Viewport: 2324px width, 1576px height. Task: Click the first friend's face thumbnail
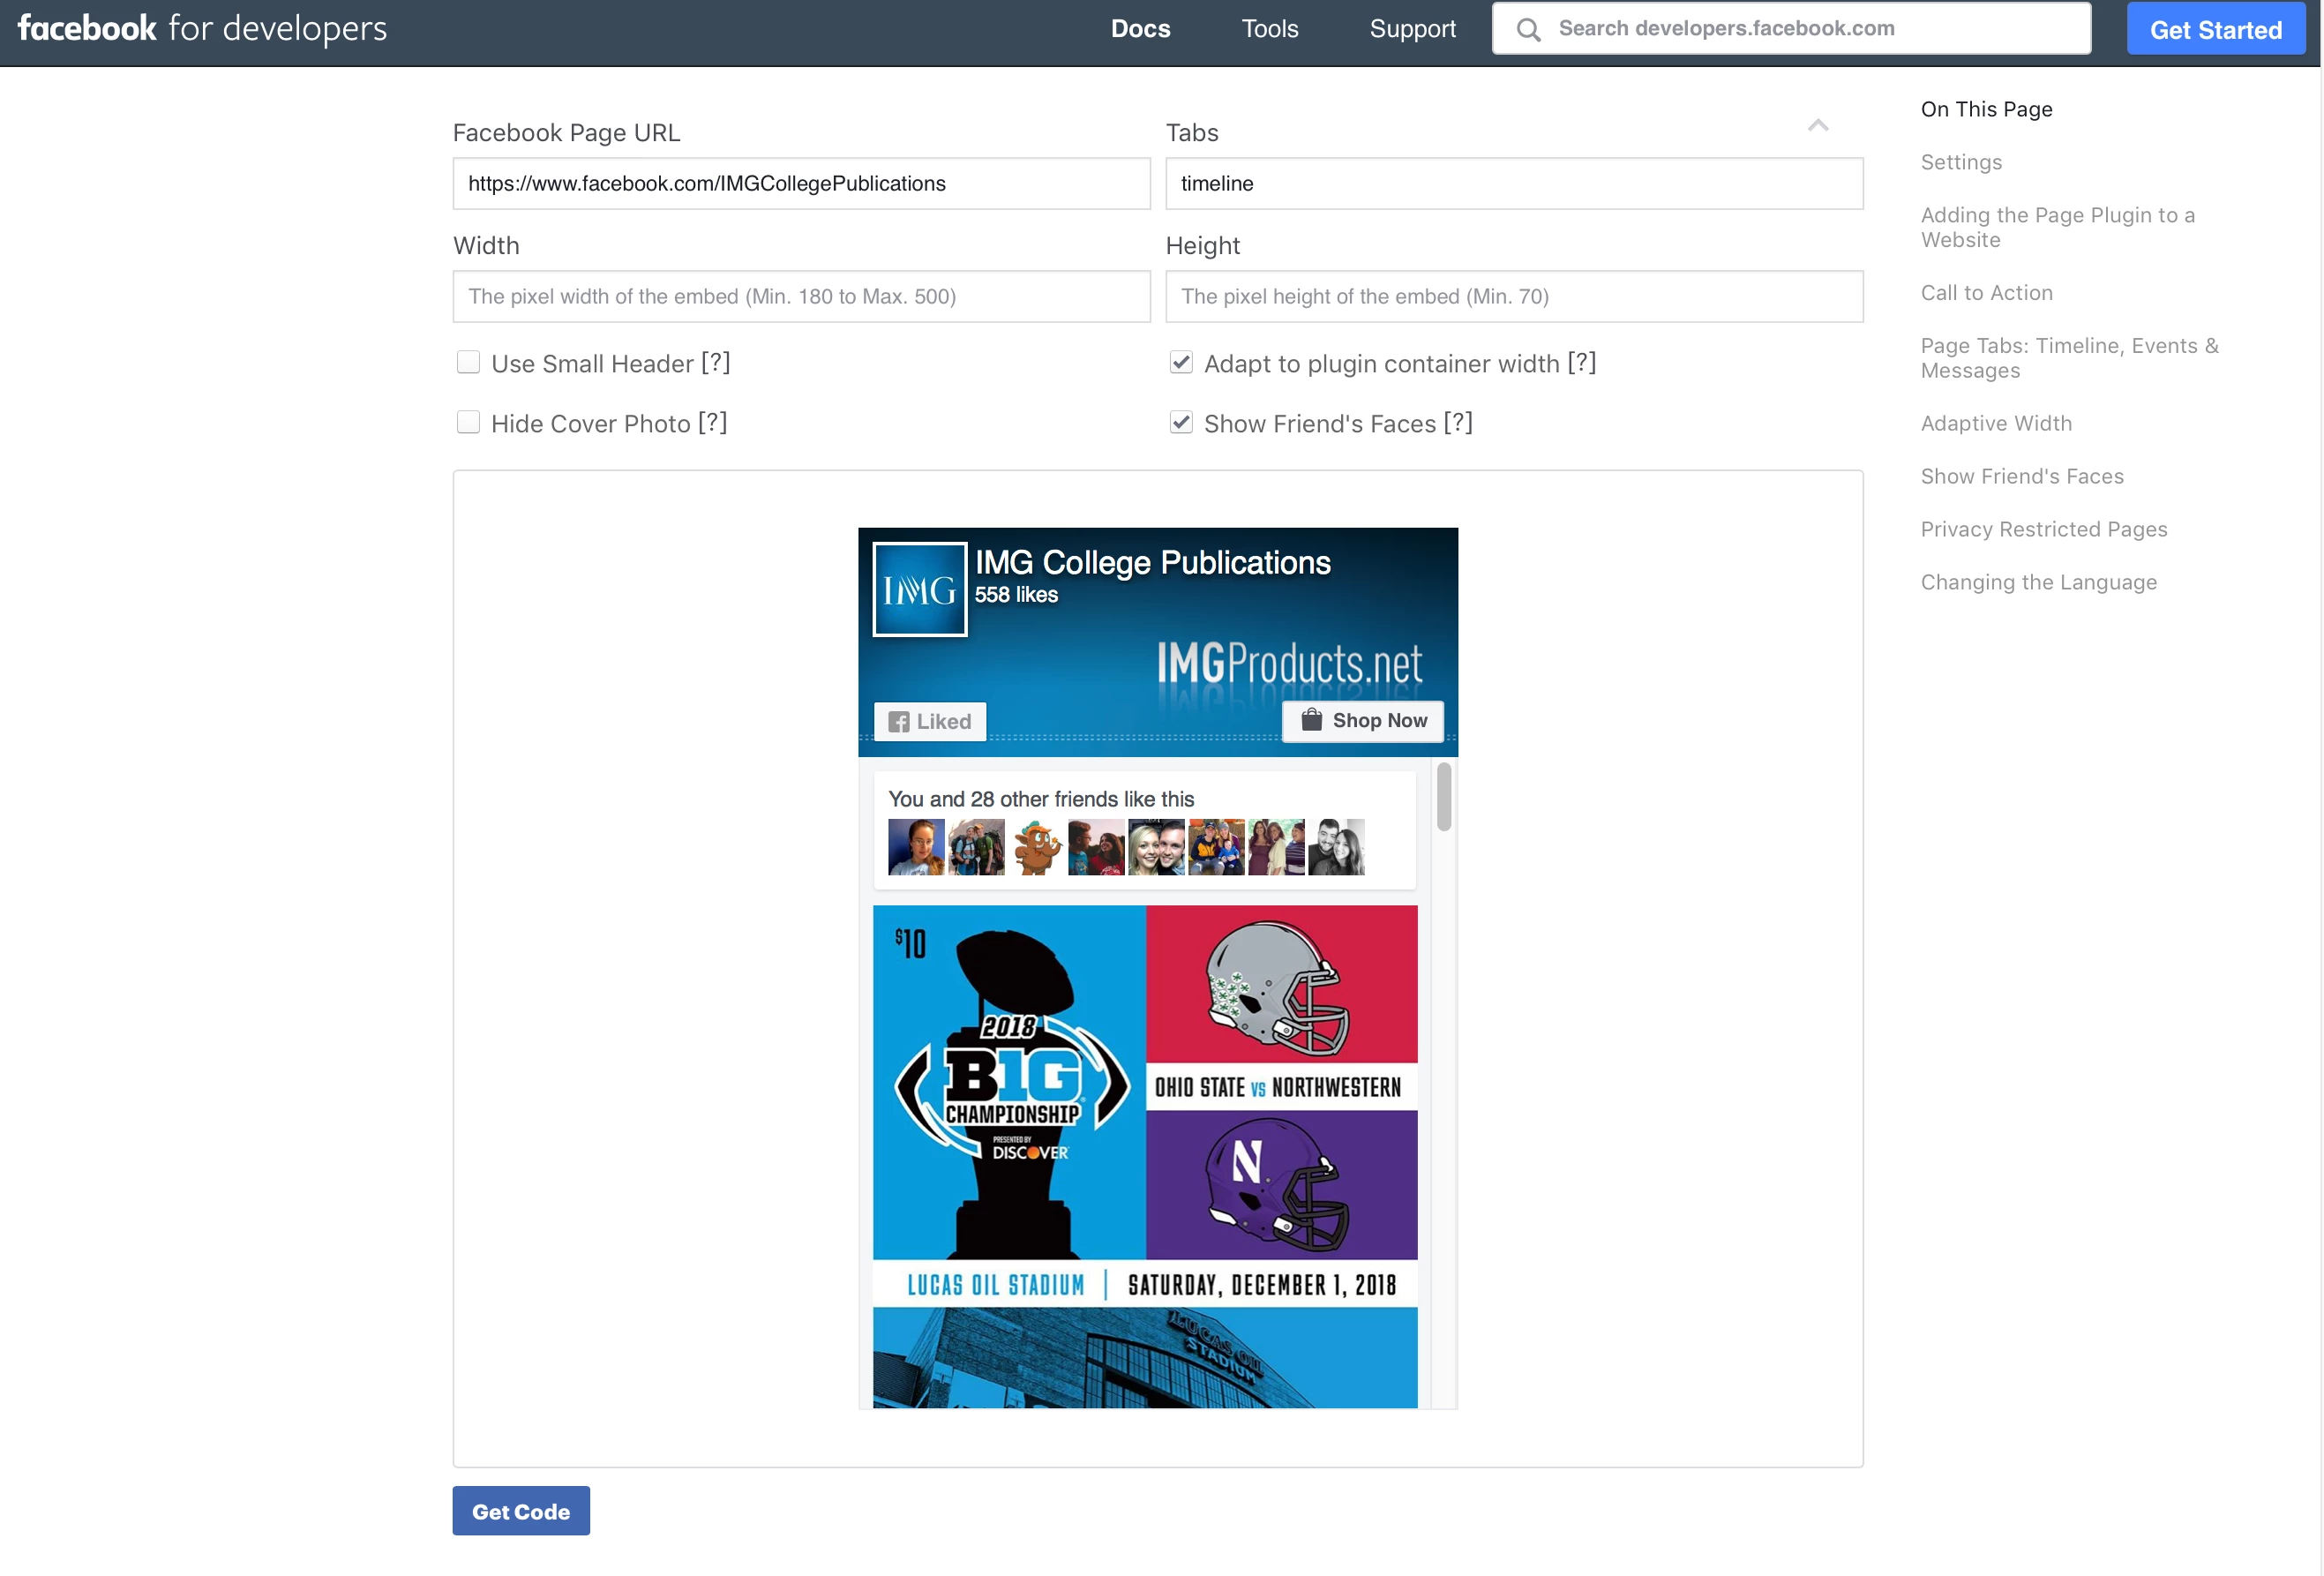pyautogui.click(x=915, y=847)
